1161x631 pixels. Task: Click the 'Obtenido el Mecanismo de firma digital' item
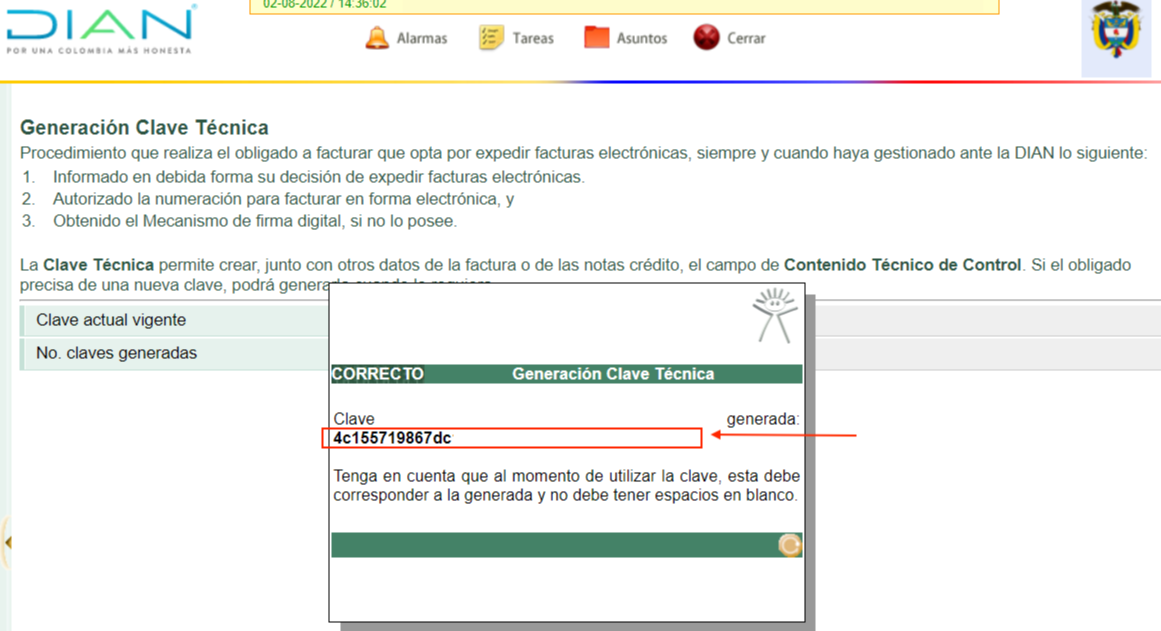pos(255,221)
